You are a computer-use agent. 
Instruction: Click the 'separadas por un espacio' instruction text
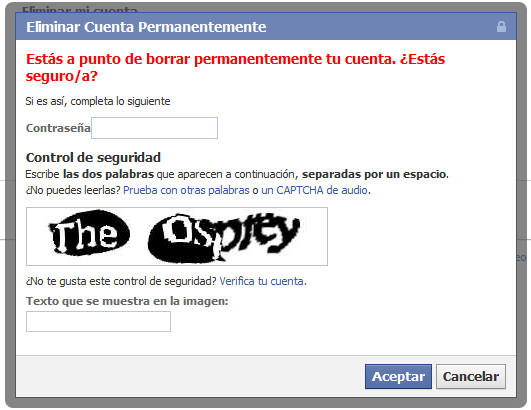(374, 174)
